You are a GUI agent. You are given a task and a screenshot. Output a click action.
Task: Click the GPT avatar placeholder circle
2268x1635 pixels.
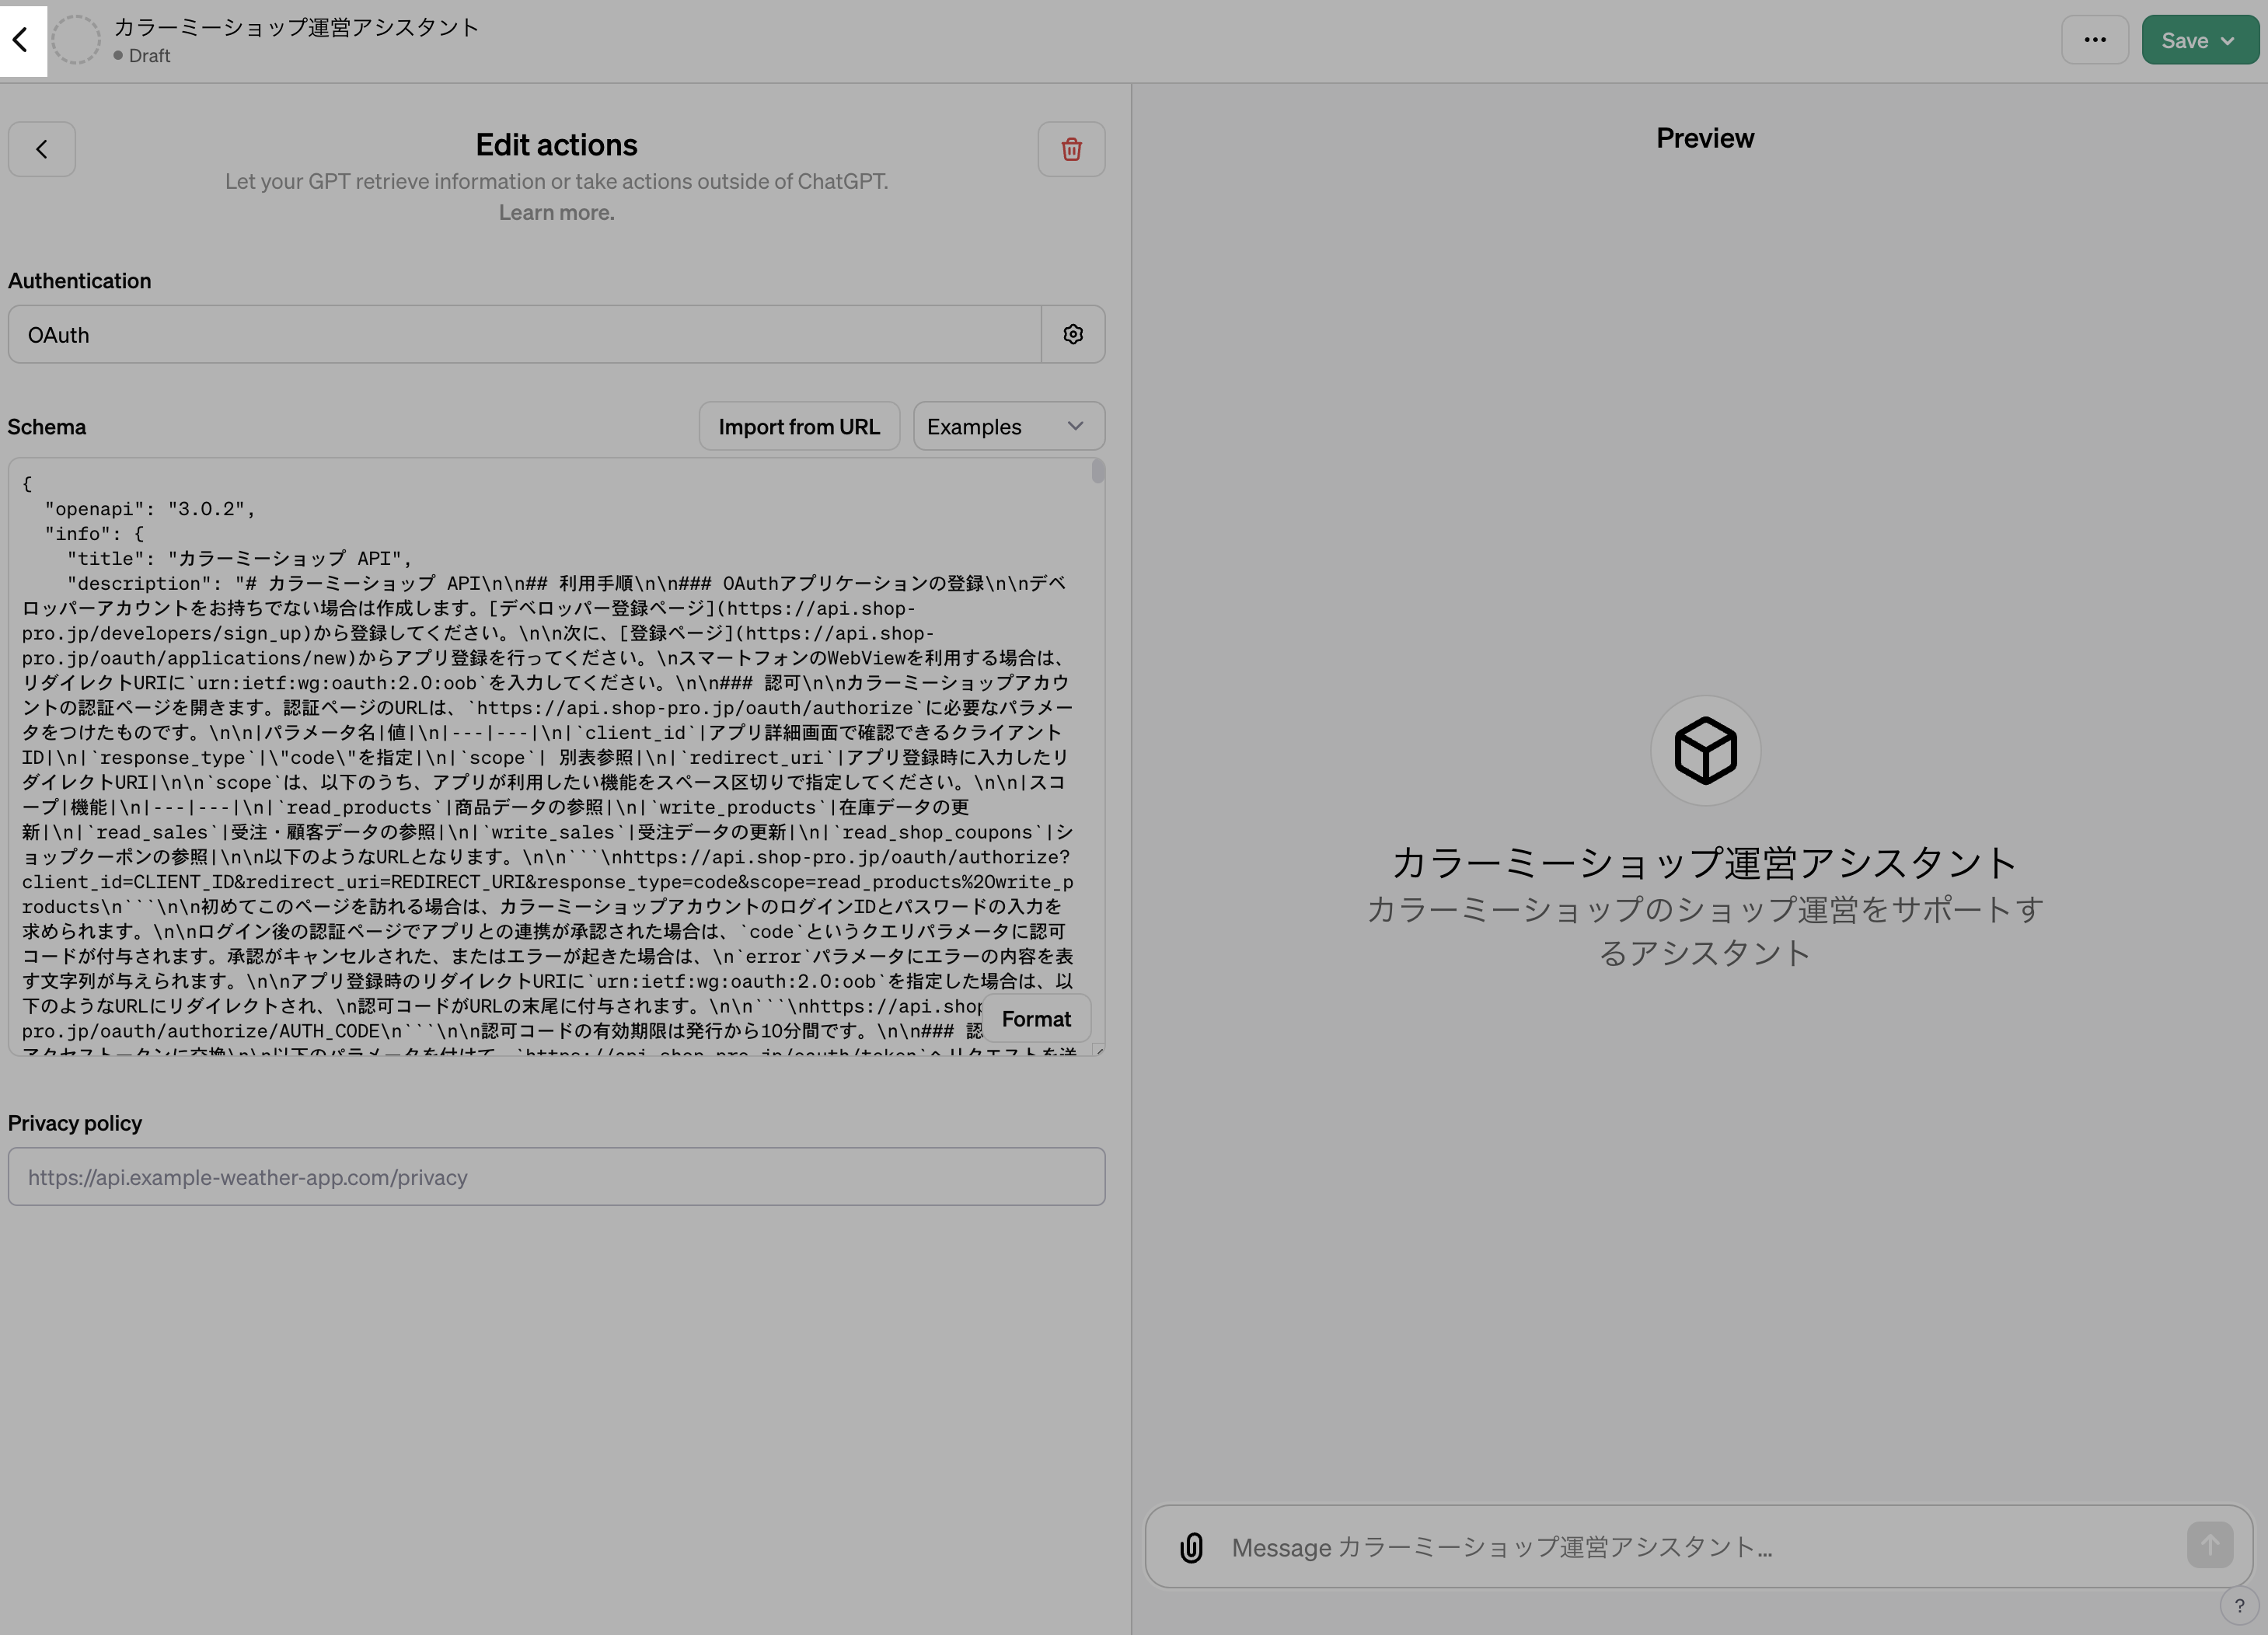tap(76, 40)
